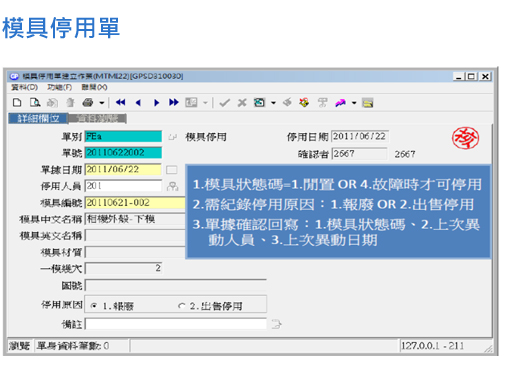Switch to the 詳細欄位 tab

click(x=38, y=118)
